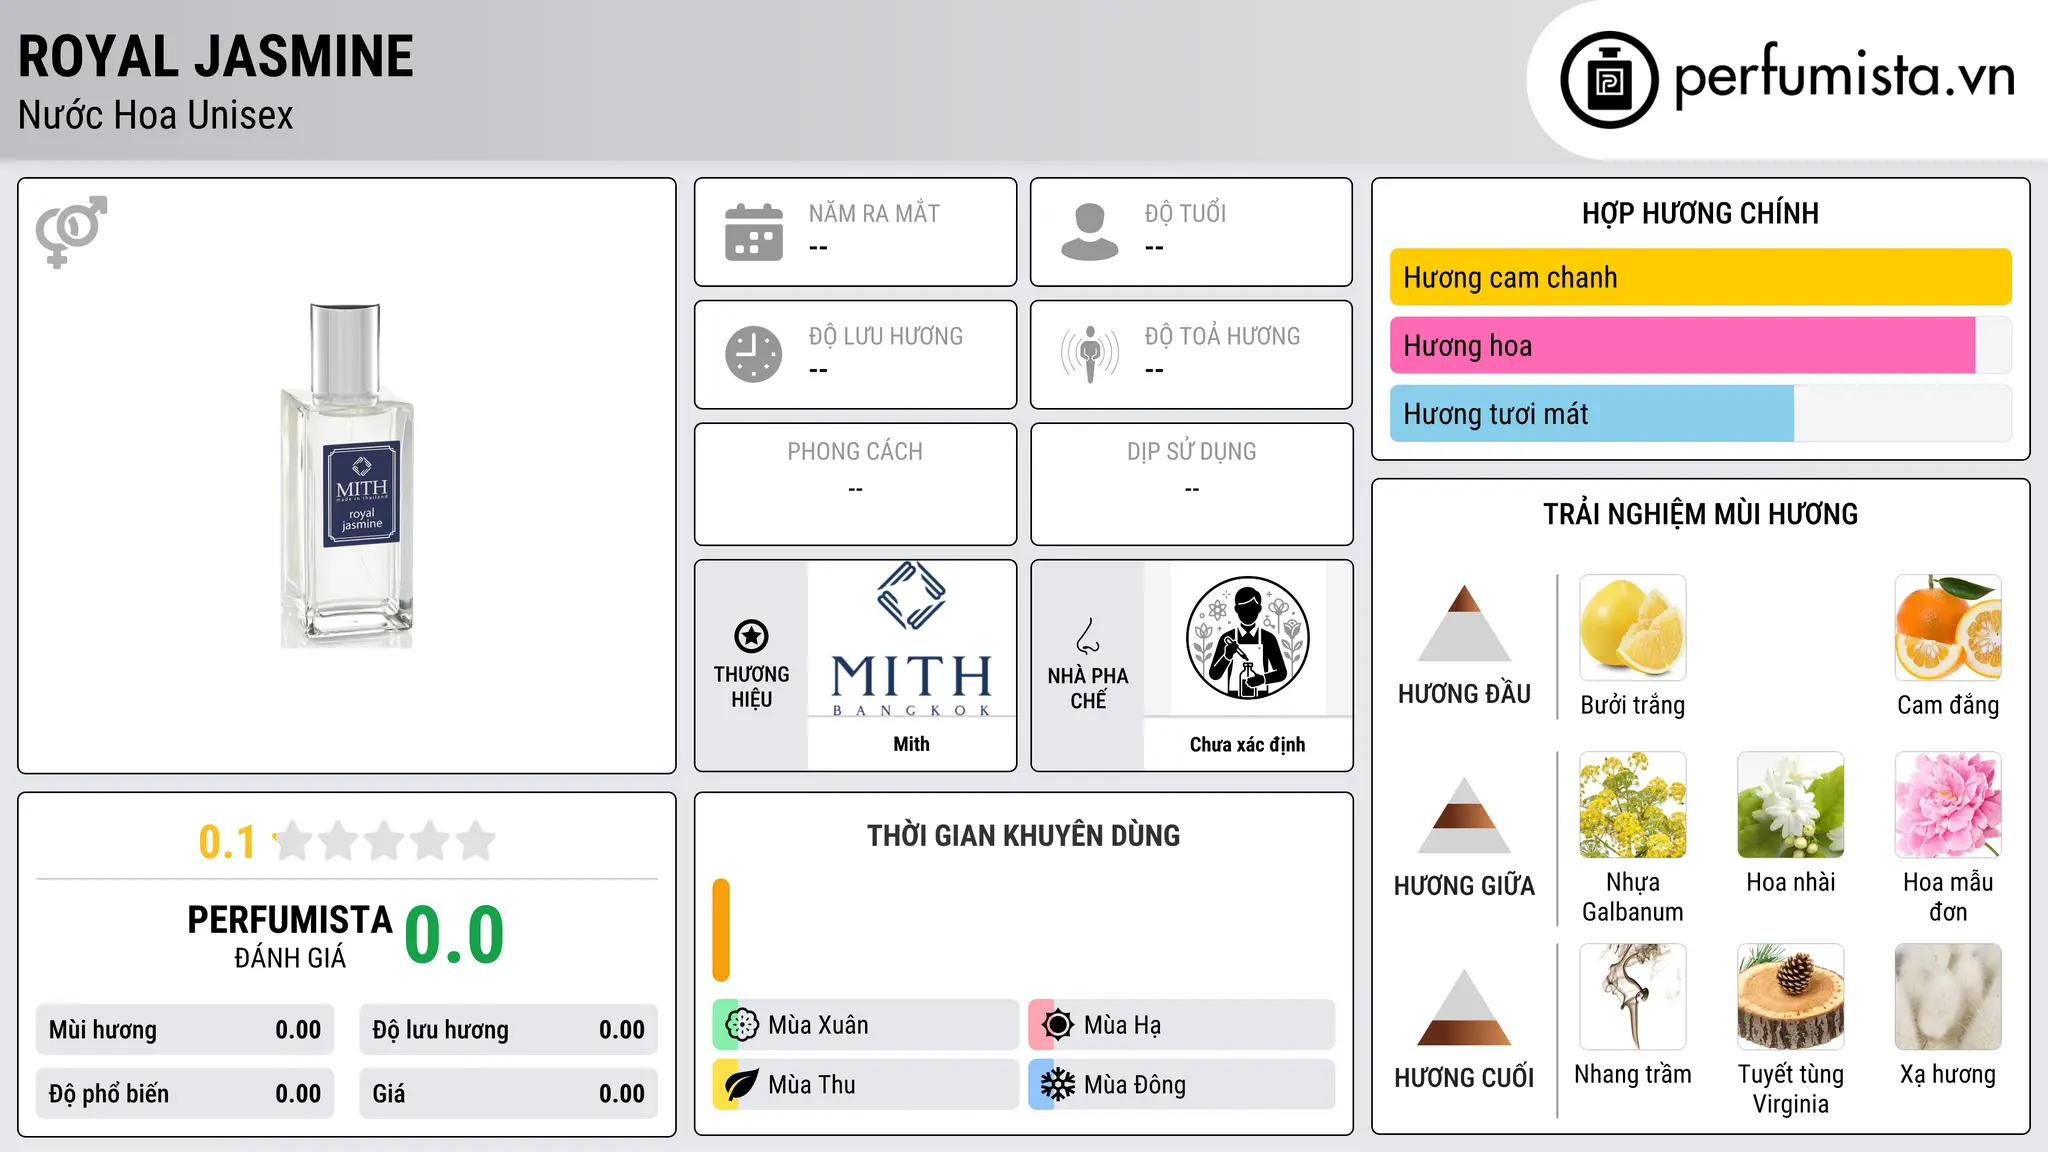Click the Mith Bangkok brand logo
The height and width of the screenshot is (1152, 2048).
pyautogui.click(x=911, y=639)
